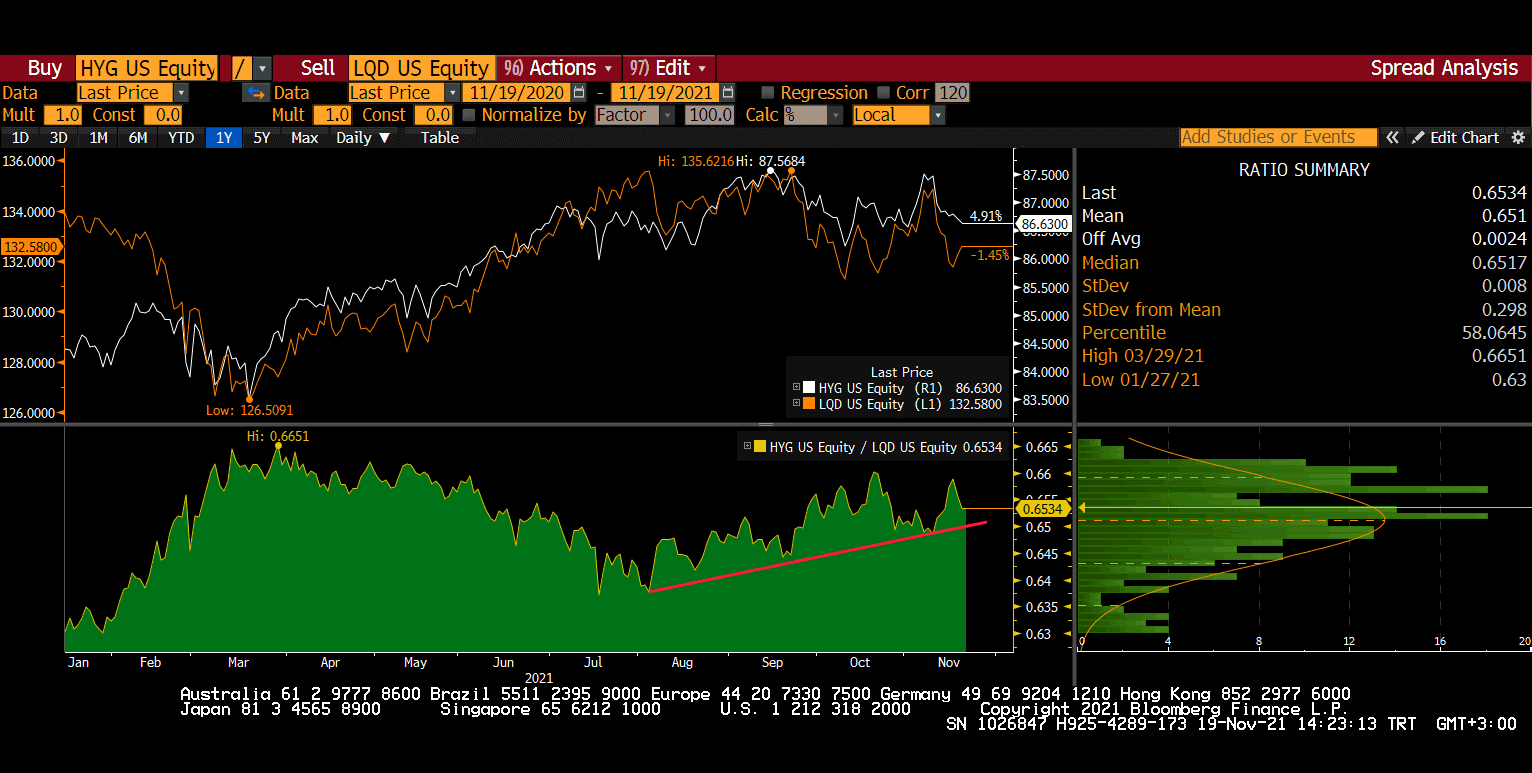Switch to Table view
The height and width of the screenshot is (773, 1532).
tap(439, 138)
